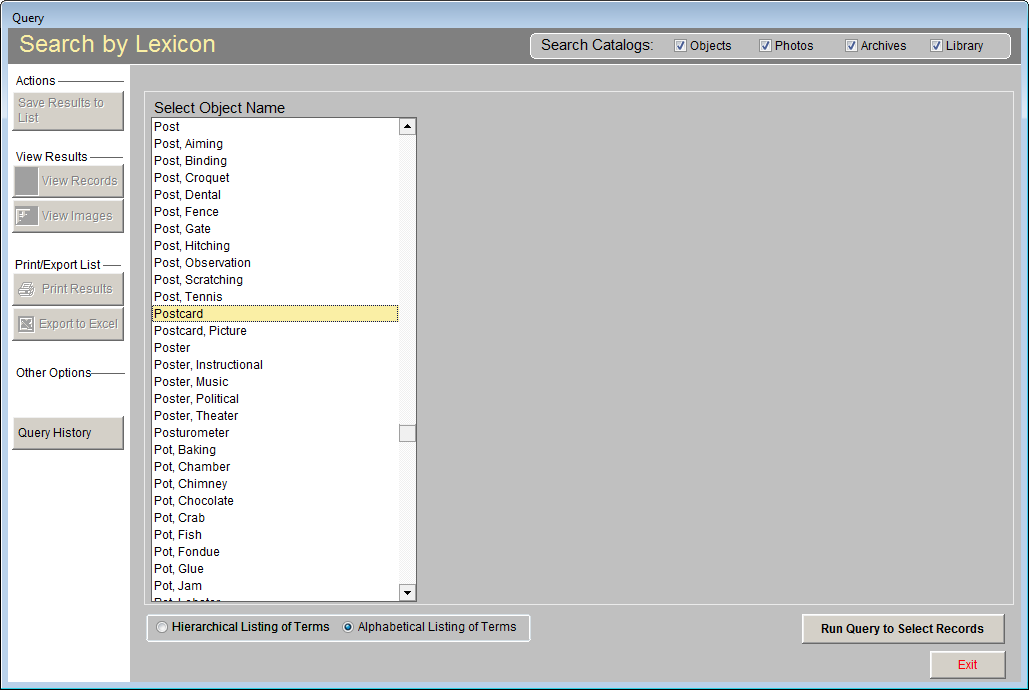Uncheck the Objects catalog checkbox
The image size is (1029, 690).
tap(679, 45)
